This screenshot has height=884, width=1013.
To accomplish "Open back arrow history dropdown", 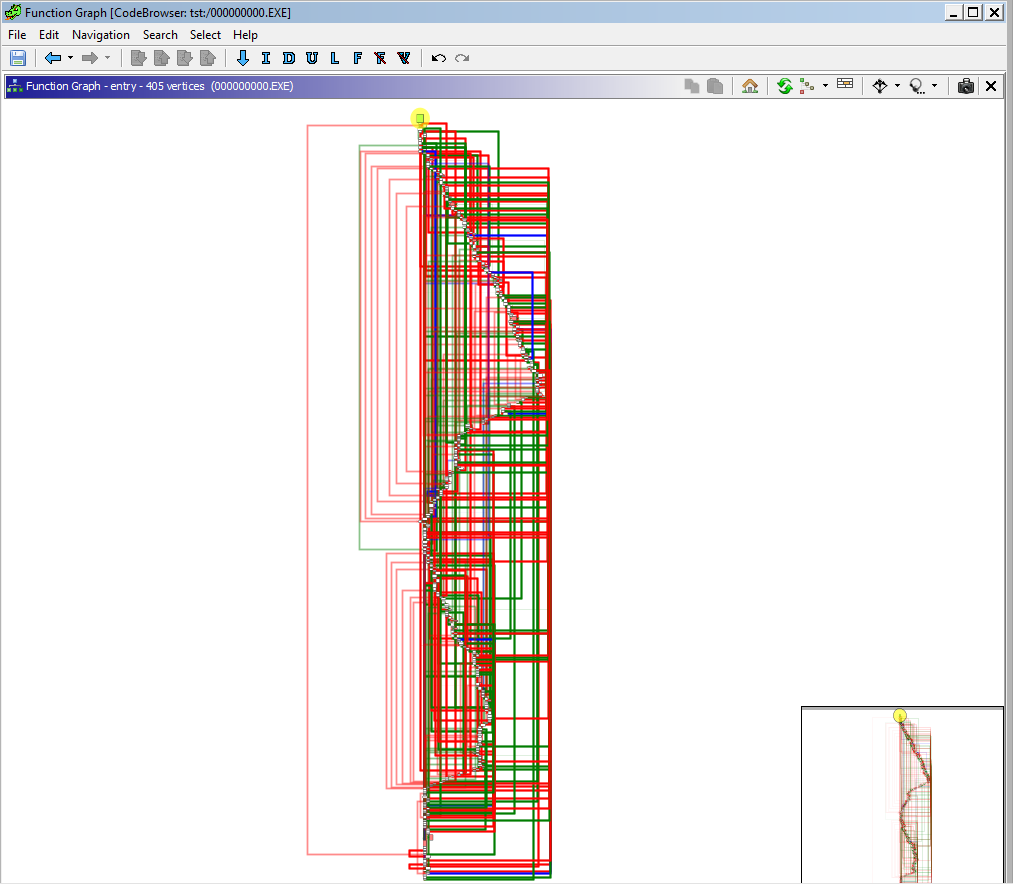I will (70, 58).
